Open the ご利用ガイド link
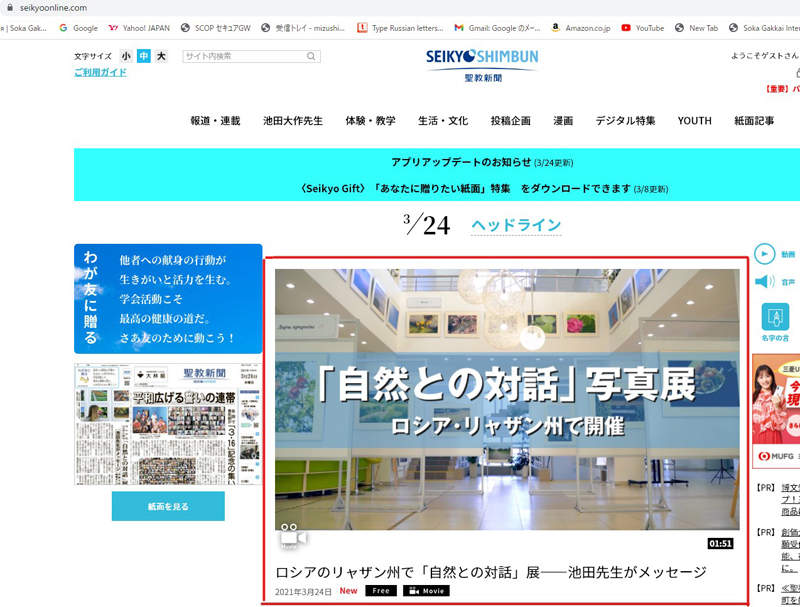 pos(100,73)
